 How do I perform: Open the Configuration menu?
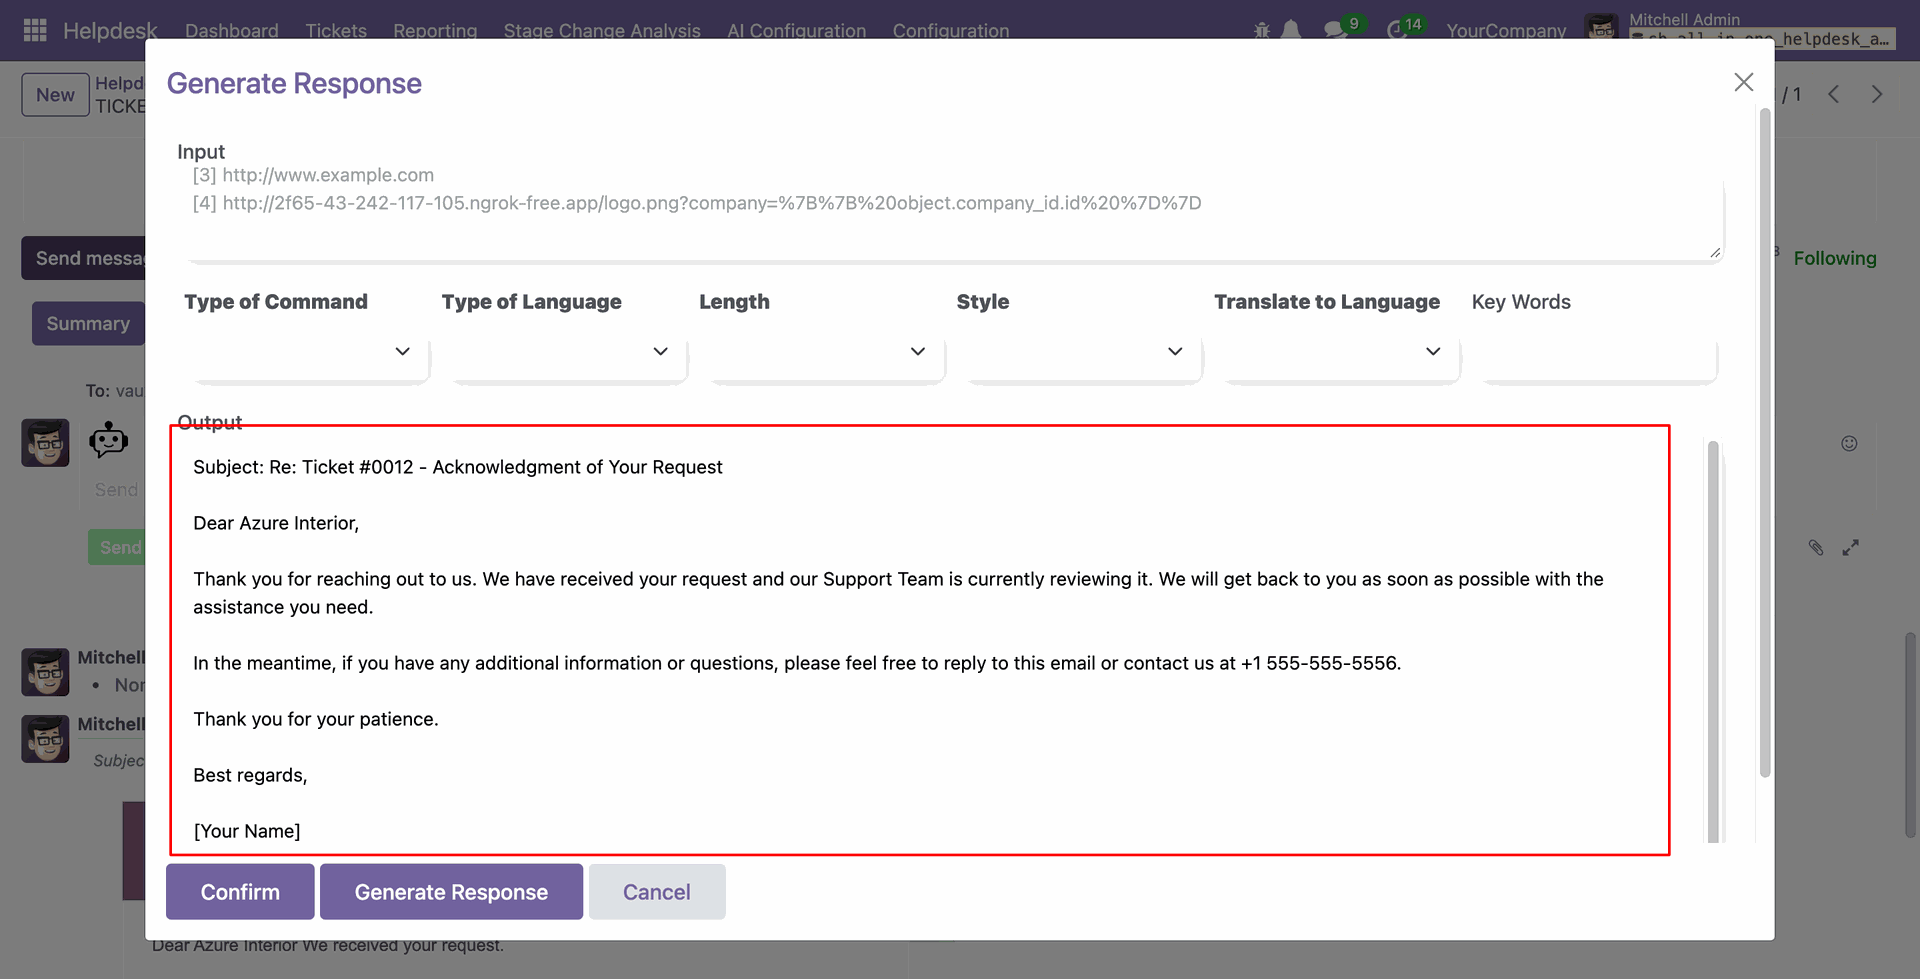[x=951, y=31]
